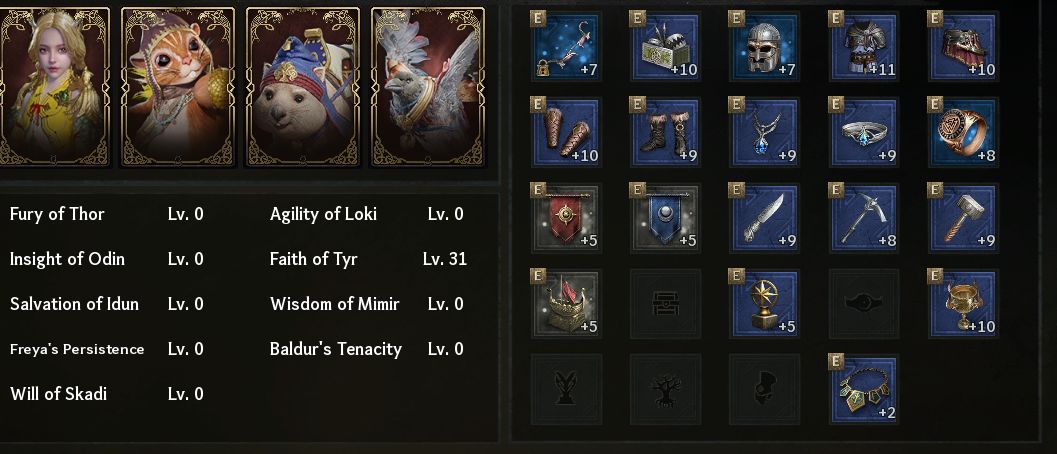Select the winged bird companion card

[x=428, y=87]
